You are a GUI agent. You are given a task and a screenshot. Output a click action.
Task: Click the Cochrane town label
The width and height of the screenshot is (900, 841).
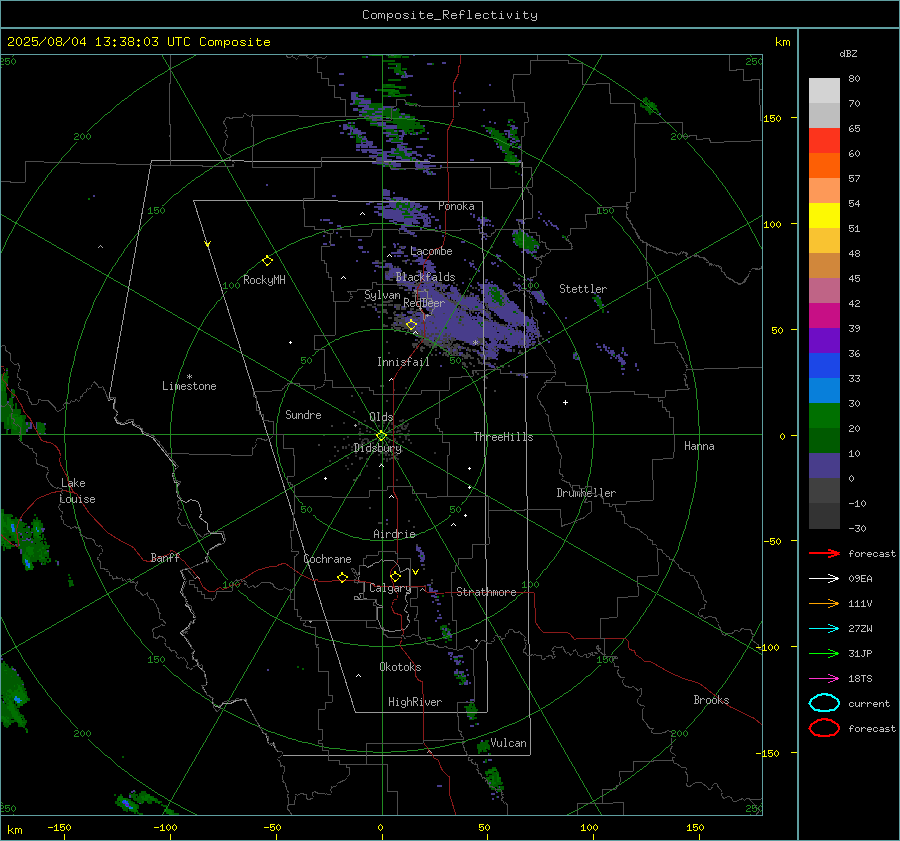click(x=327, y=559)
